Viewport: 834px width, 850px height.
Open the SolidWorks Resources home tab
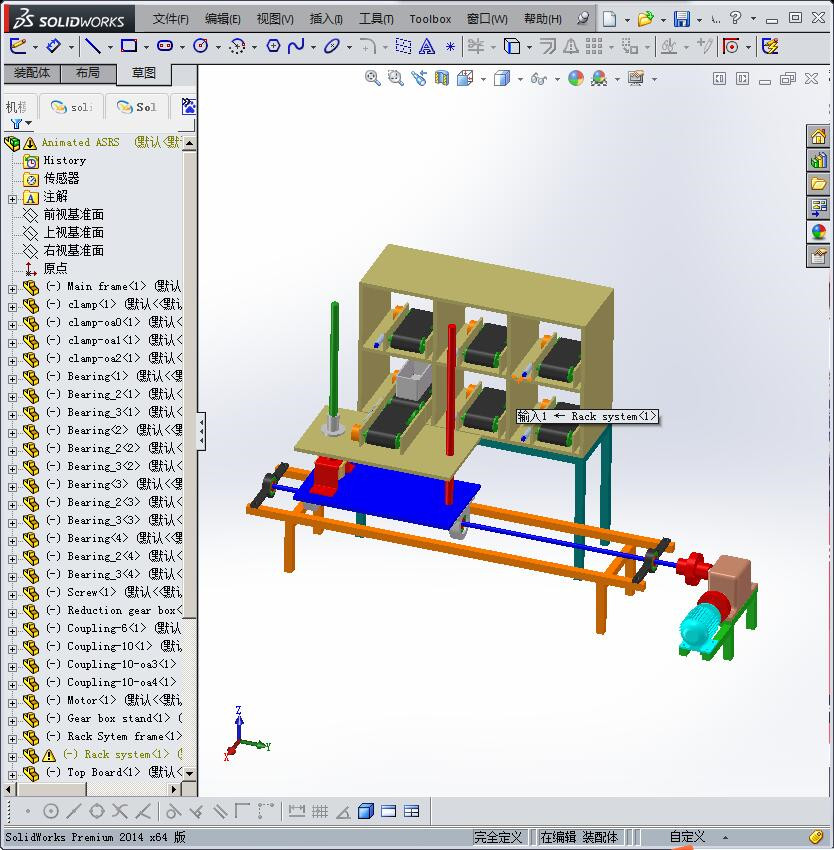tap(818, 136)
